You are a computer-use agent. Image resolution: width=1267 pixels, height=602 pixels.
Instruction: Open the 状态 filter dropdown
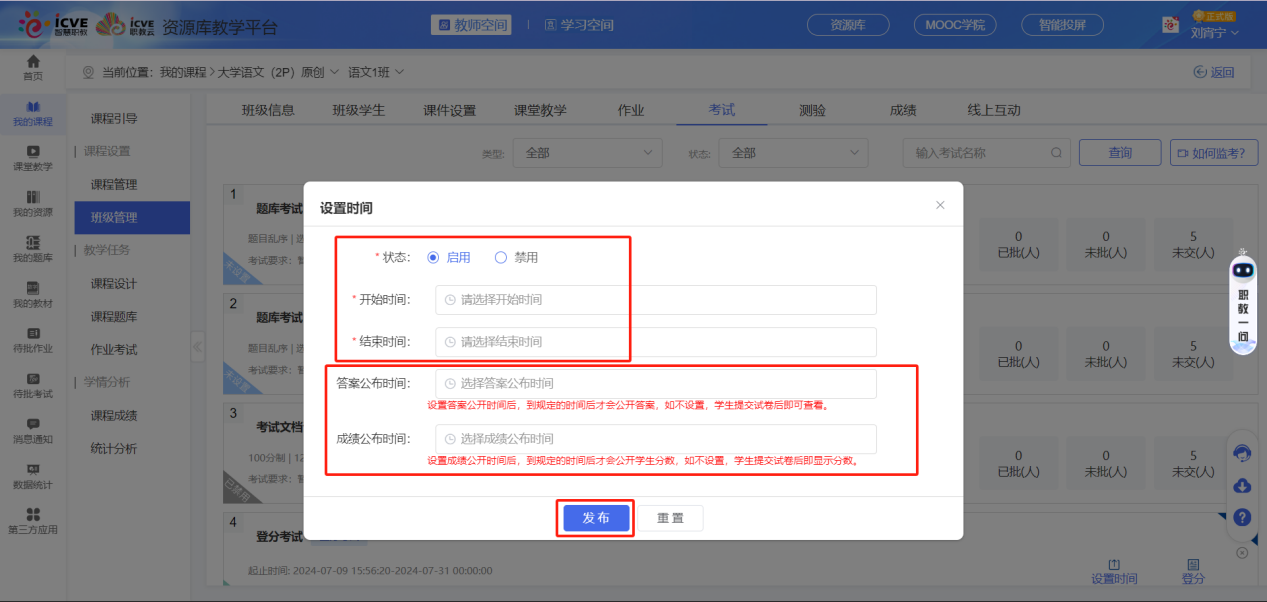click(x=793, y=152)
